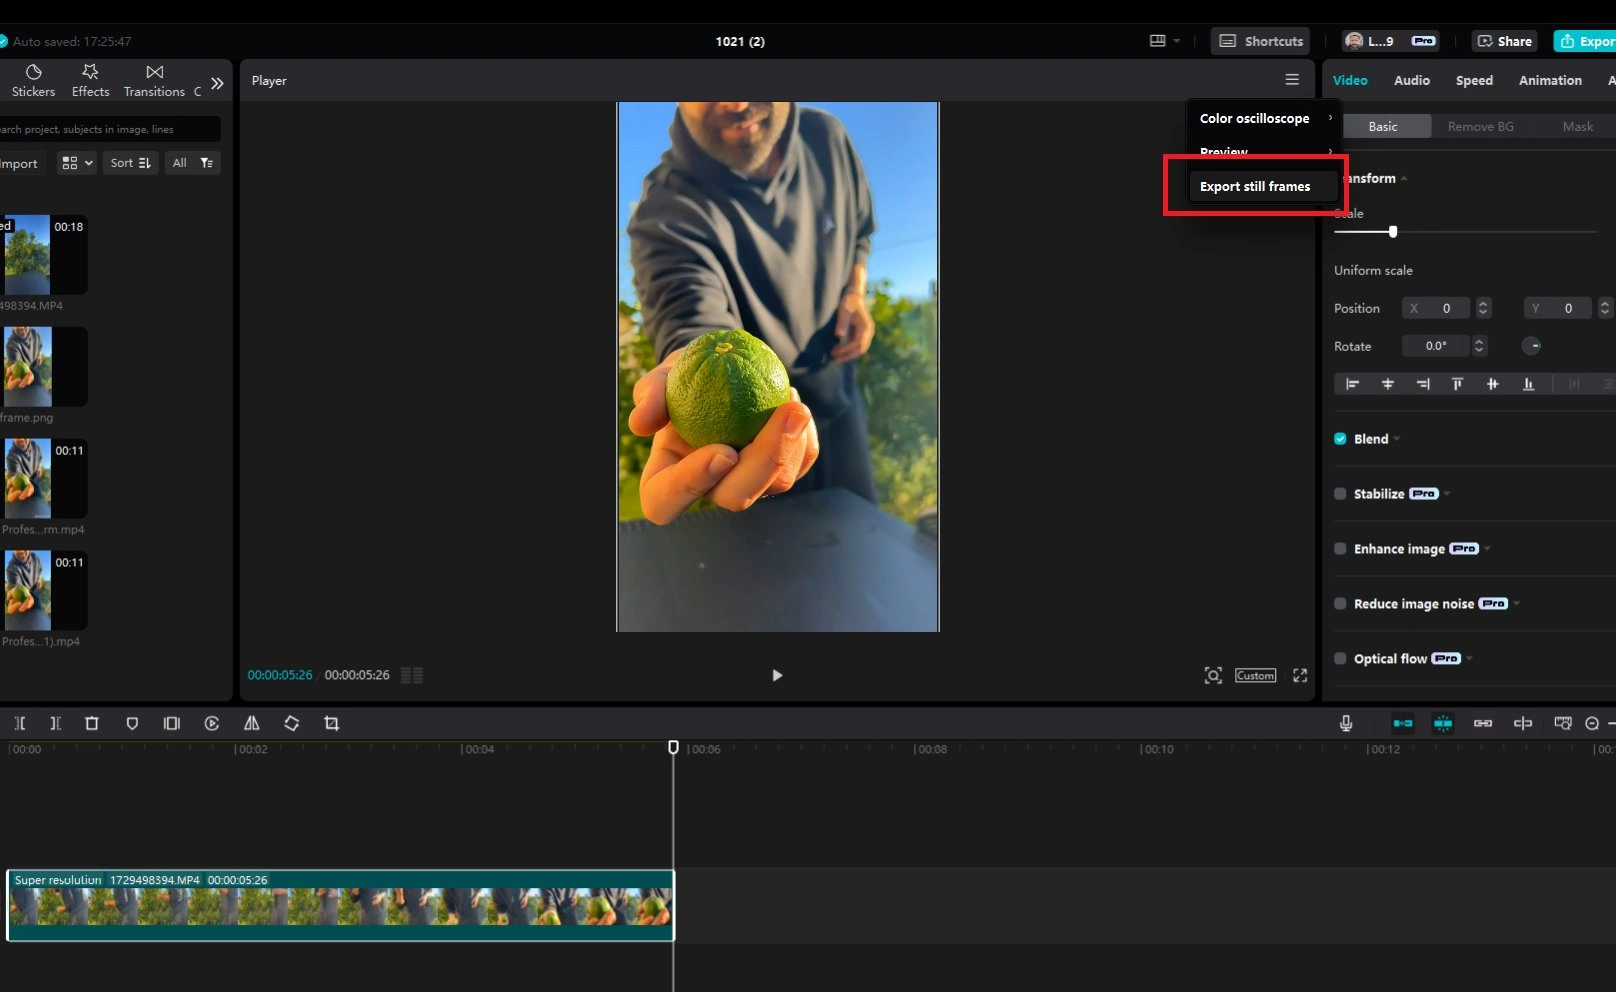Open the Transitions panel
This screenshot has height=992, width=1616.
154,81
